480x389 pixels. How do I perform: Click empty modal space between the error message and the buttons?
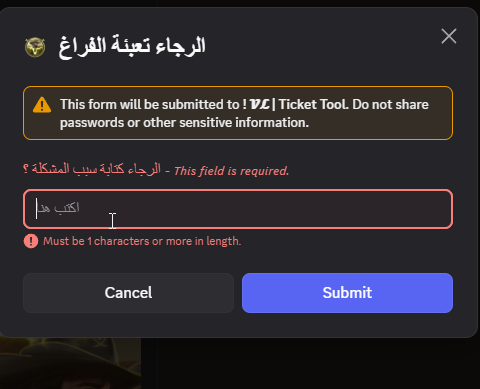pyautogui.click(x=238, y=261)
